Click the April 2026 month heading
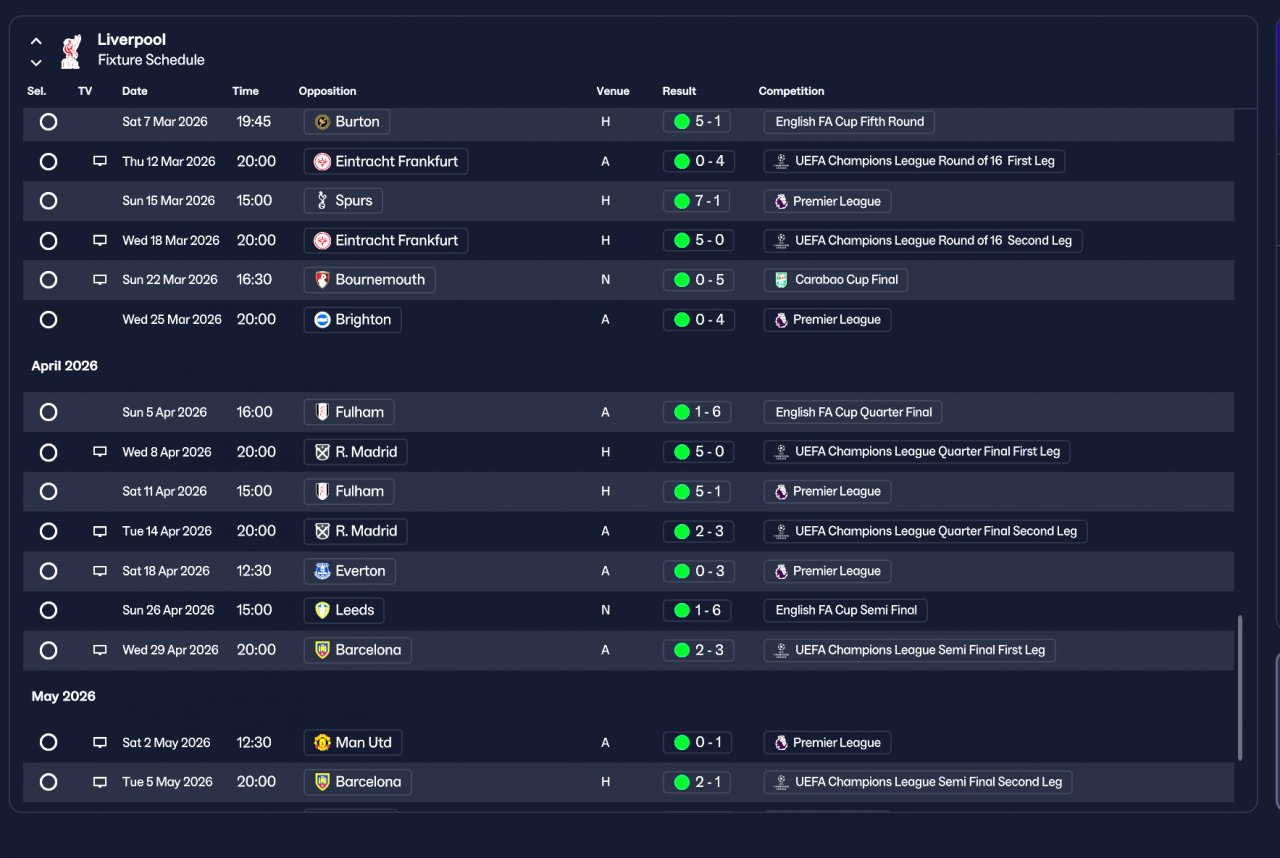 pyautogui.click(x=65, y=366)
